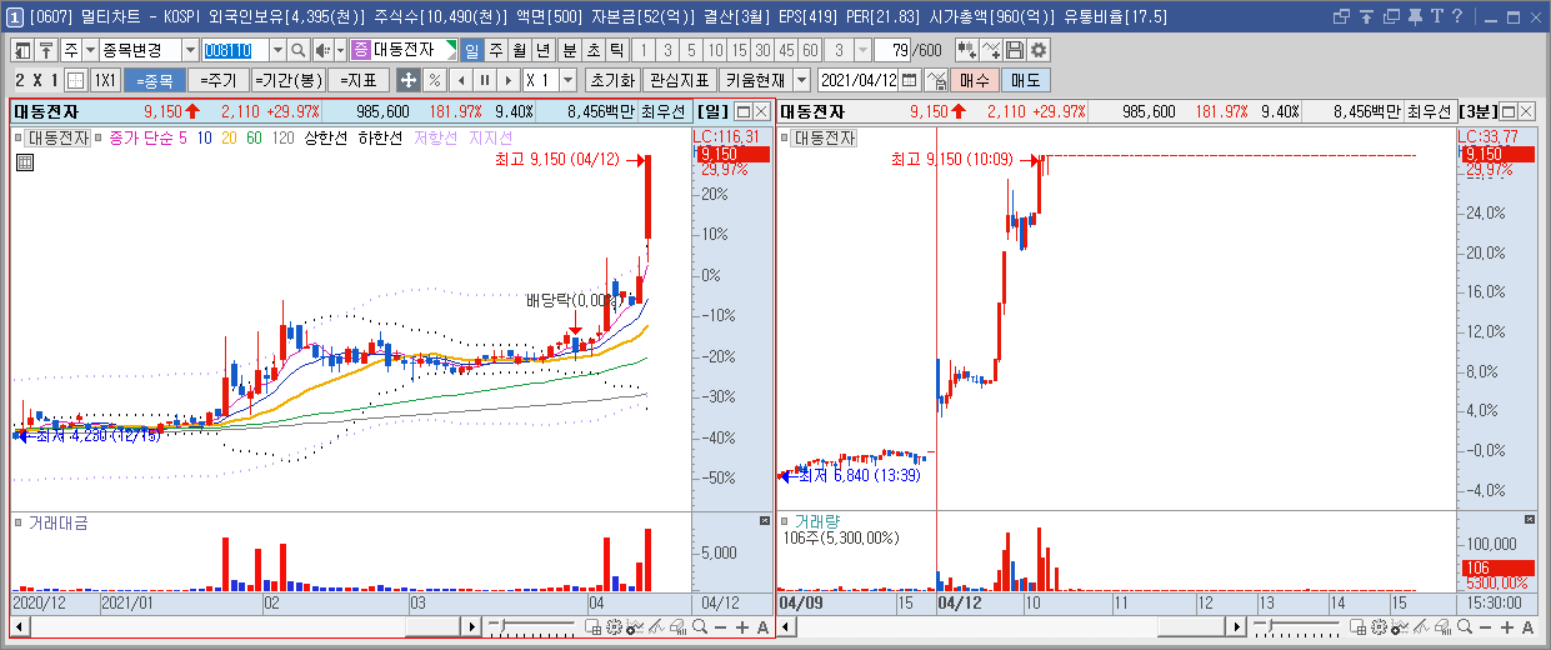Select the 60-minute interval button
This screenshot has width=1551, height=650.
[x=811, y=50]
